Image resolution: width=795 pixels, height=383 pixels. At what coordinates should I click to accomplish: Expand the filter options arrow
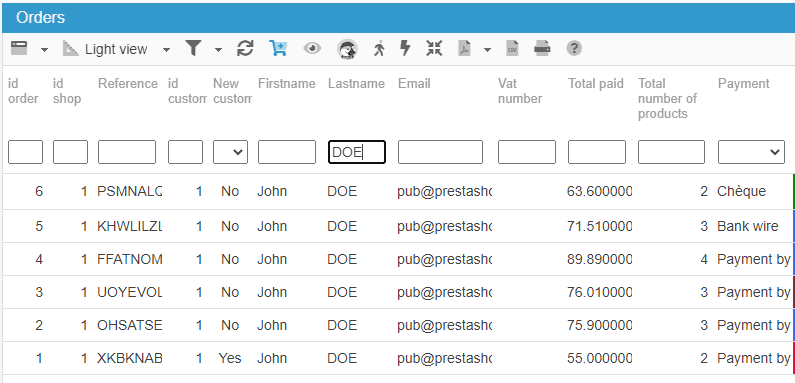pyautogui.click(x=218, y=50)
